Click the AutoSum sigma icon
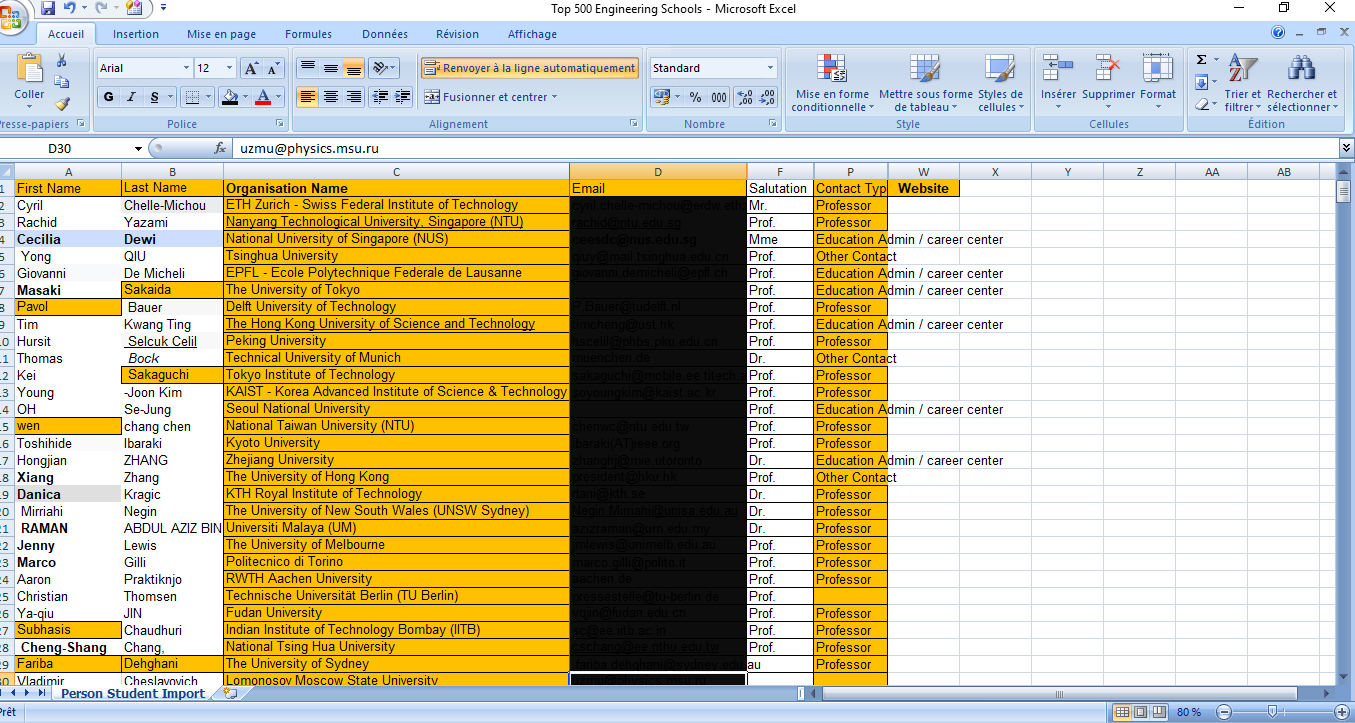Image resolution: width=1355 pixels, height=723 pixels. (1201, 60)
